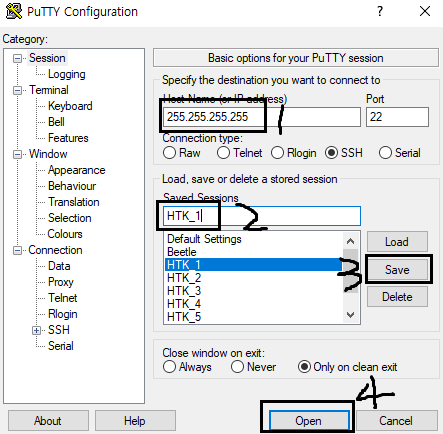
Task: Open the Telnet category in tree
Action: pos(62,298)
